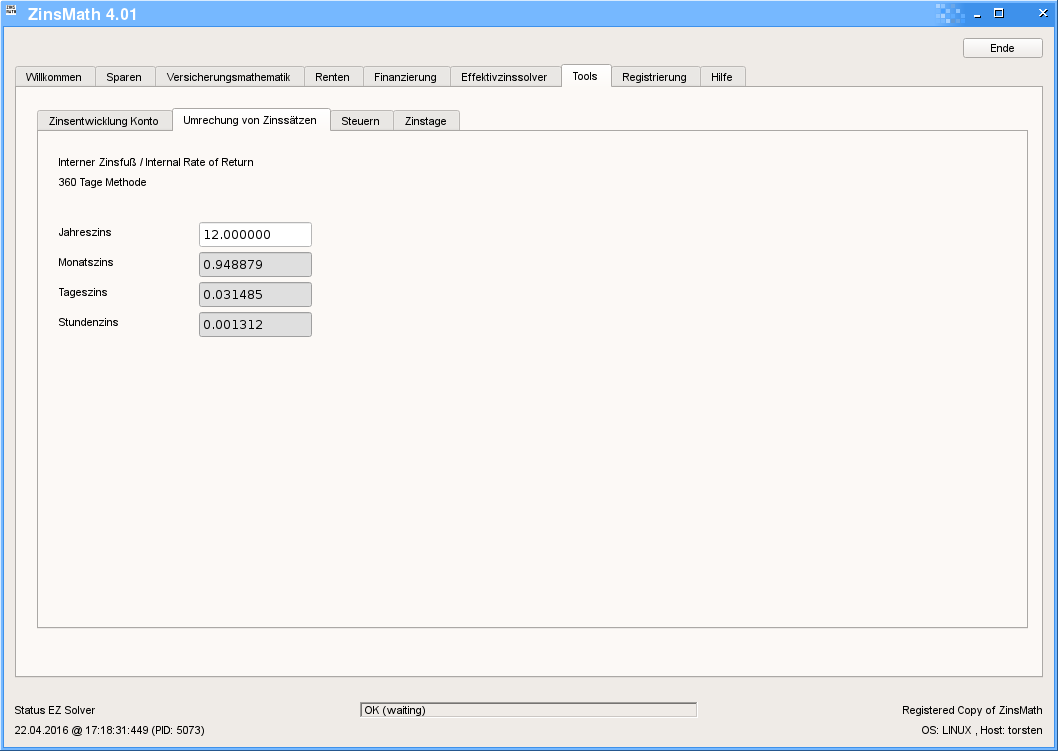1058x751 pixels.
Task: Click the Stundenzins result field
Action: pyautogui.click(x=255, y=324)
